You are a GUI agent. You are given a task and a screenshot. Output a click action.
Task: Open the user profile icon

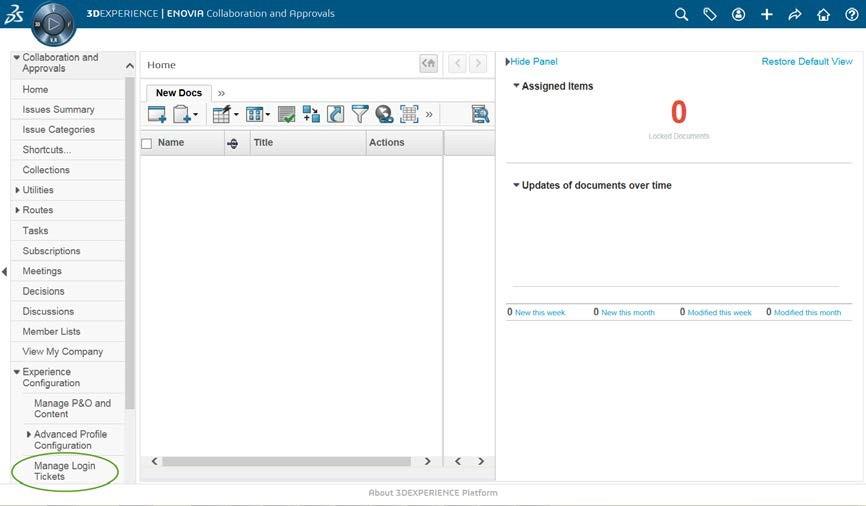point(738,14)
